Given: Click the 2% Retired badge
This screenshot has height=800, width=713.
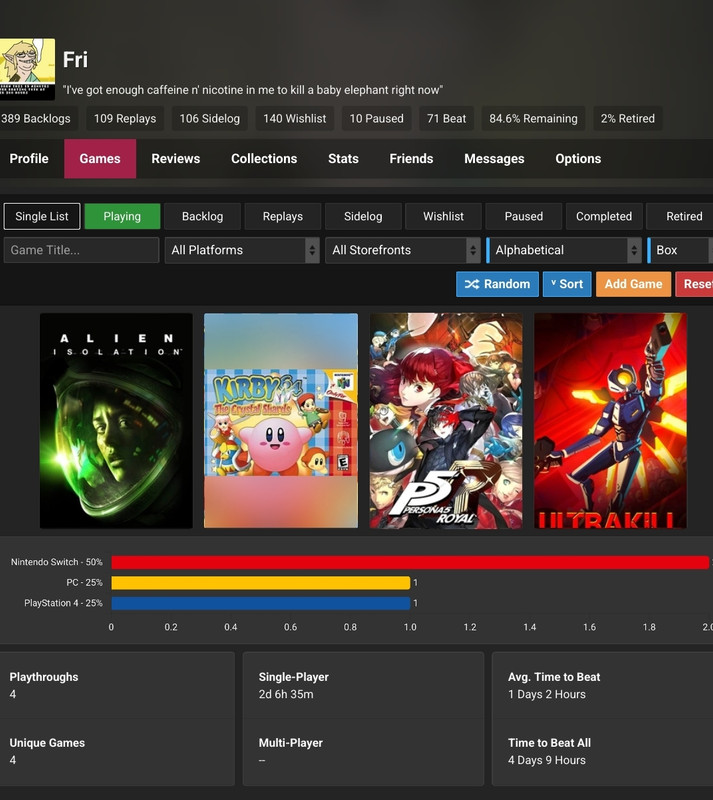Looking at the screenshot, I should point(628,118).
